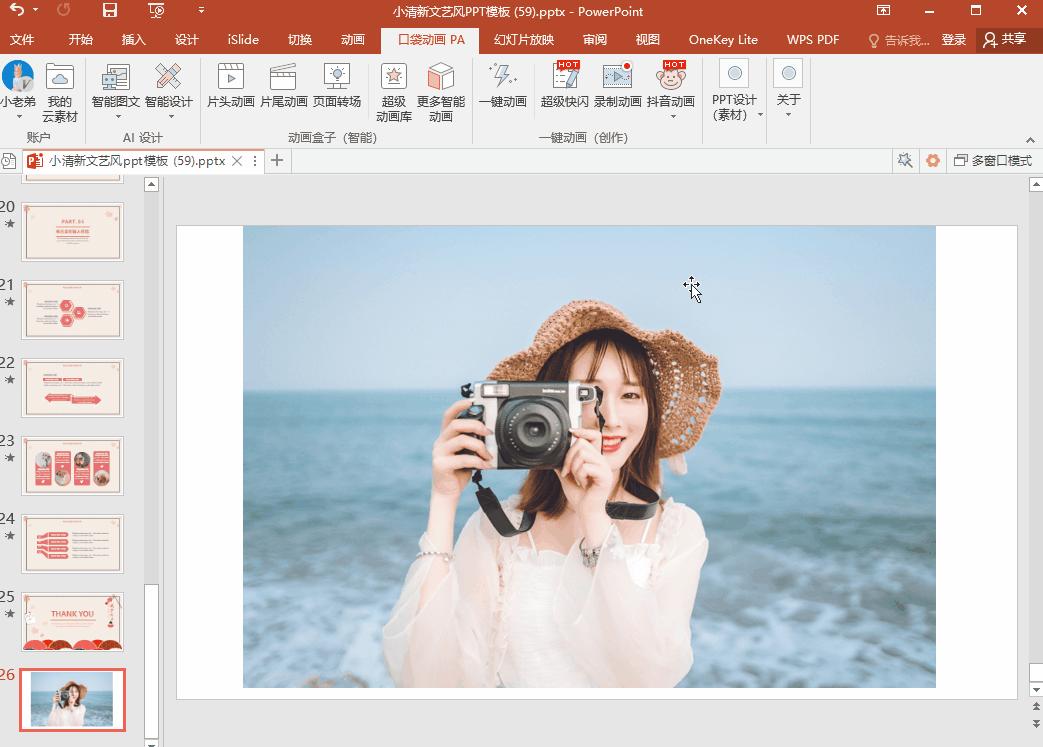The height and width of the screenshot is (747, 1043).
Task: Start 一键动画 one-click animation
Action: tap(503, 90)
